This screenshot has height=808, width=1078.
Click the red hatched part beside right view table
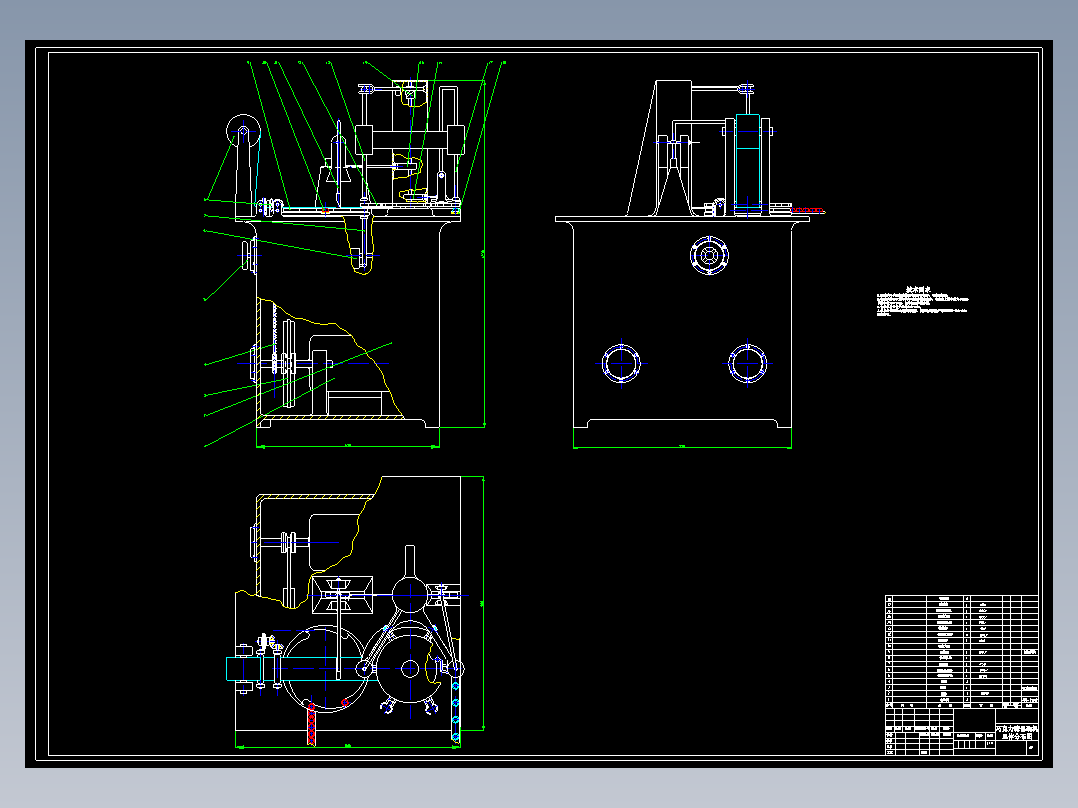(x=808, y=210)
